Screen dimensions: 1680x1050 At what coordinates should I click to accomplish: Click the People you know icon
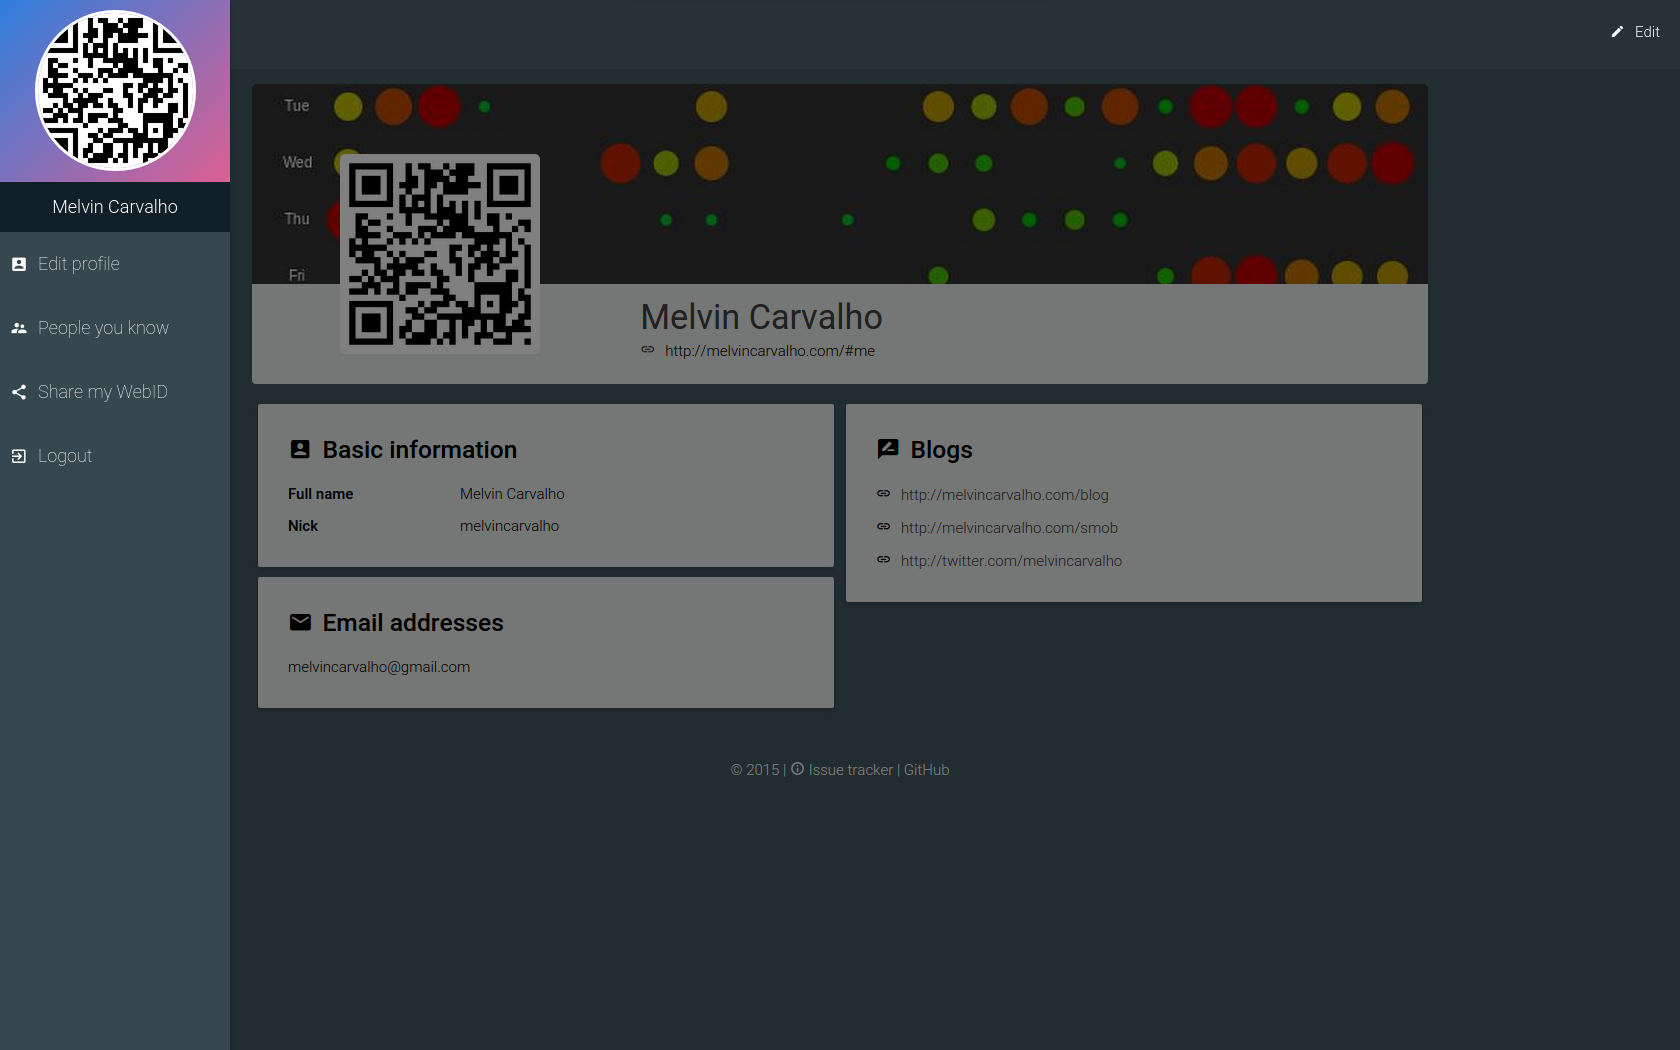[19, 328]
